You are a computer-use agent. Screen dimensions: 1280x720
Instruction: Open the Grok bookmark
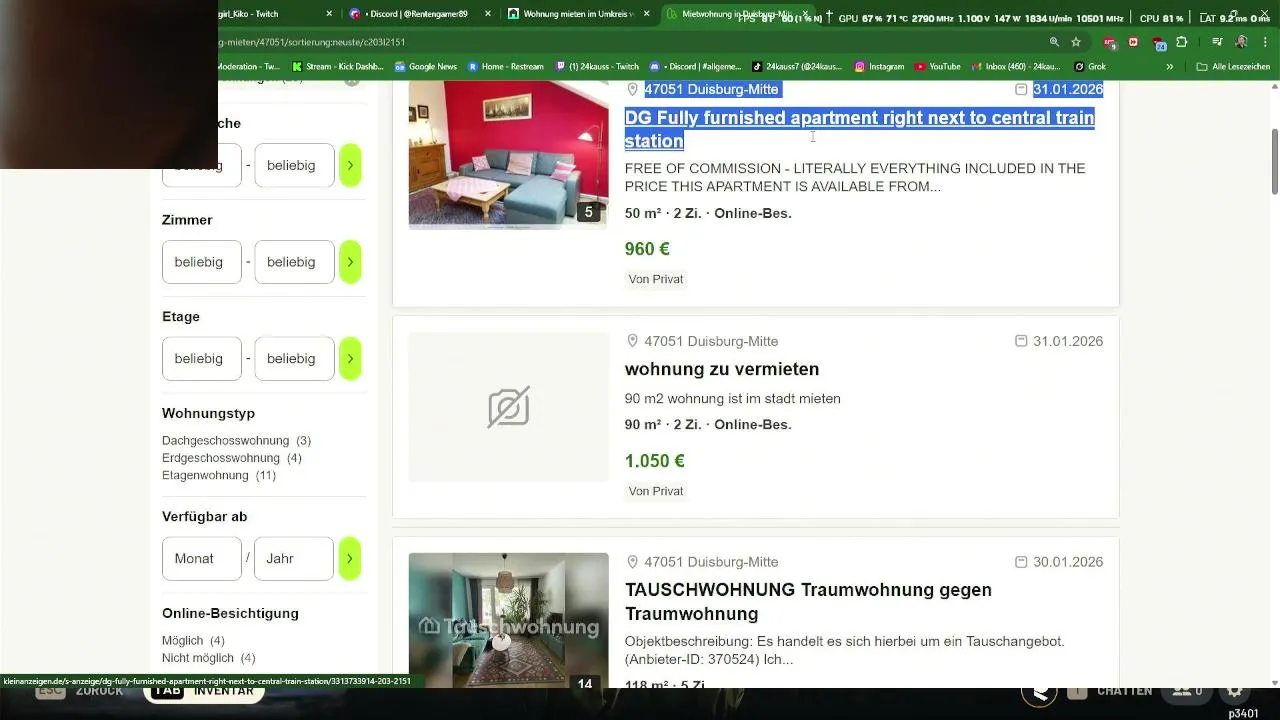click(1090, 66)
